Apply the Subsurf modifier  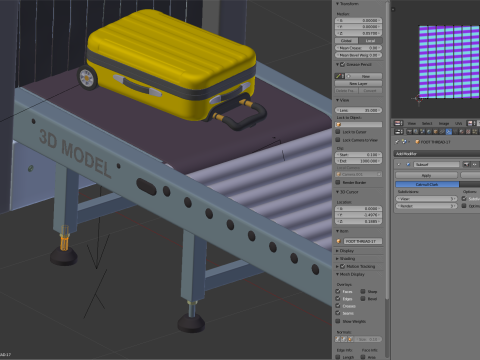pos(426,175)
